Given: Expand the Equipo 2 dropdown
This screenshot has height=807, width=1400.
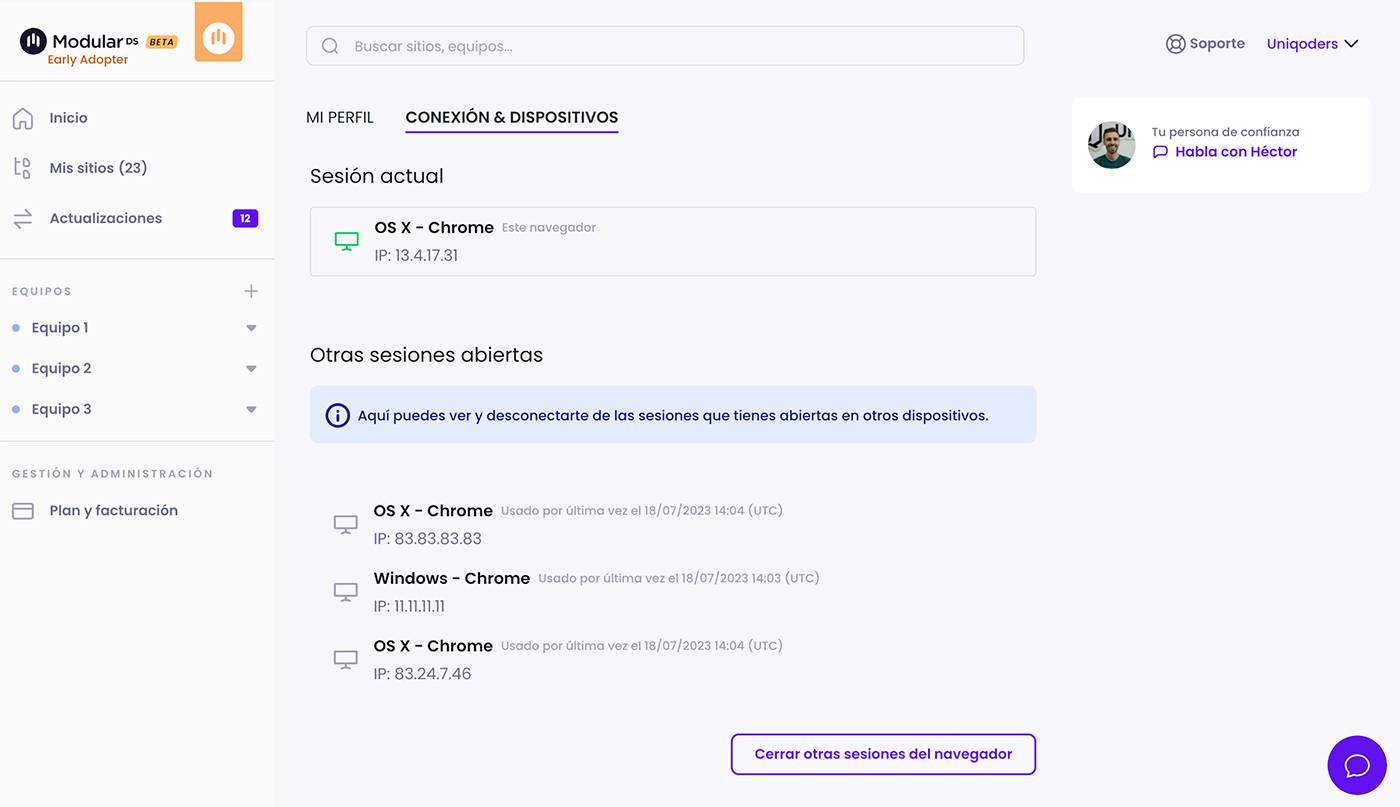Looking at the screenshot, I should [x=251, y=368].
